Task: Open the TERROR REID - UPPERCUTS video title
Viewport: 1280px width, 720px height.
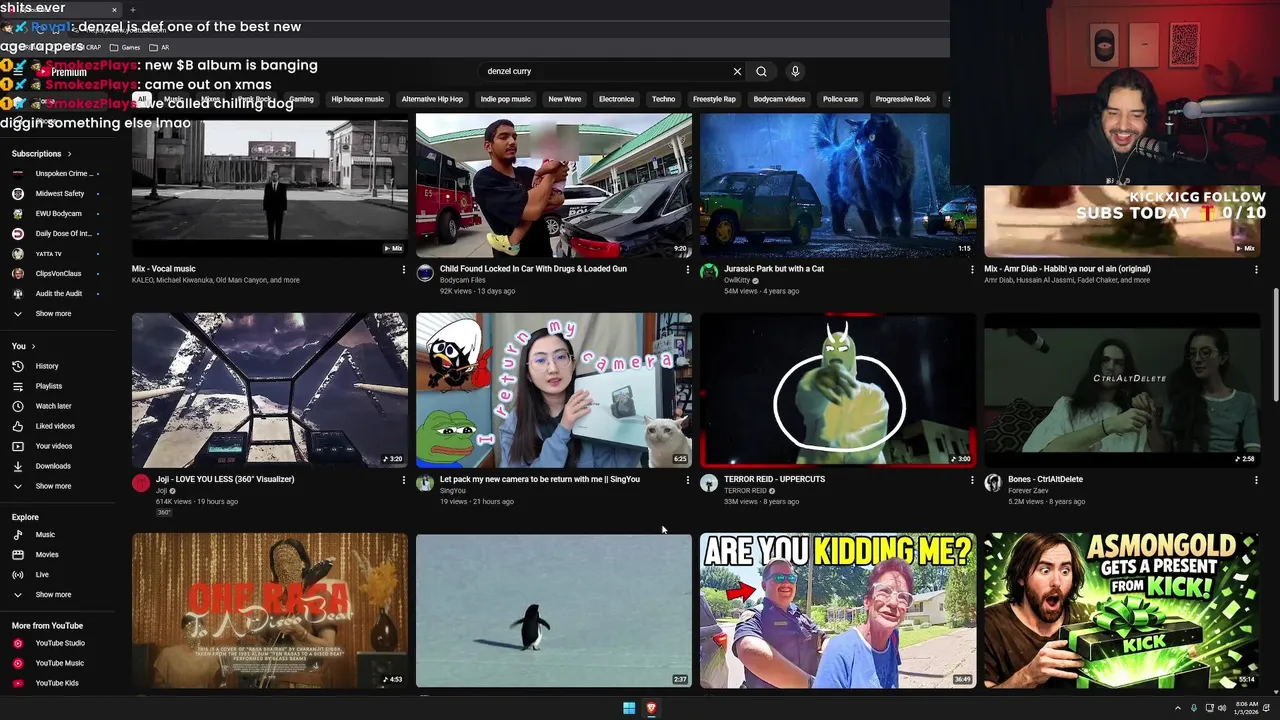Action: click(x=774, y=479)
